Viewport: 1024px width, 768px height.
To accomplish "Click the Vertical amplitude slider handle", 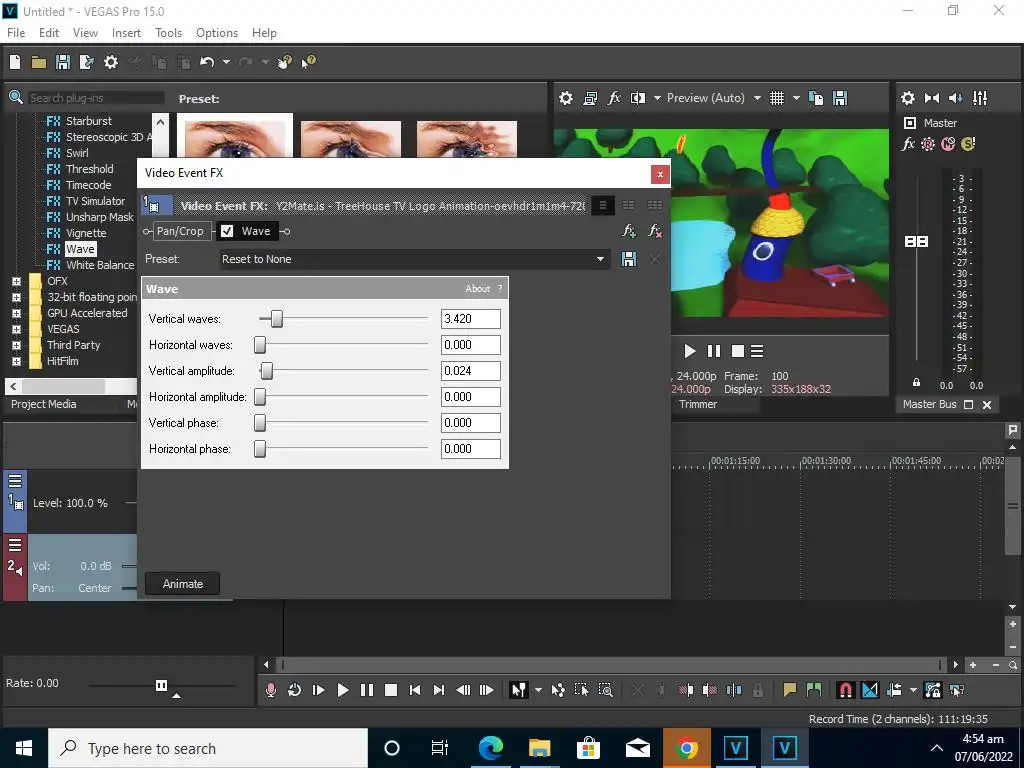I will coord(266,371).
